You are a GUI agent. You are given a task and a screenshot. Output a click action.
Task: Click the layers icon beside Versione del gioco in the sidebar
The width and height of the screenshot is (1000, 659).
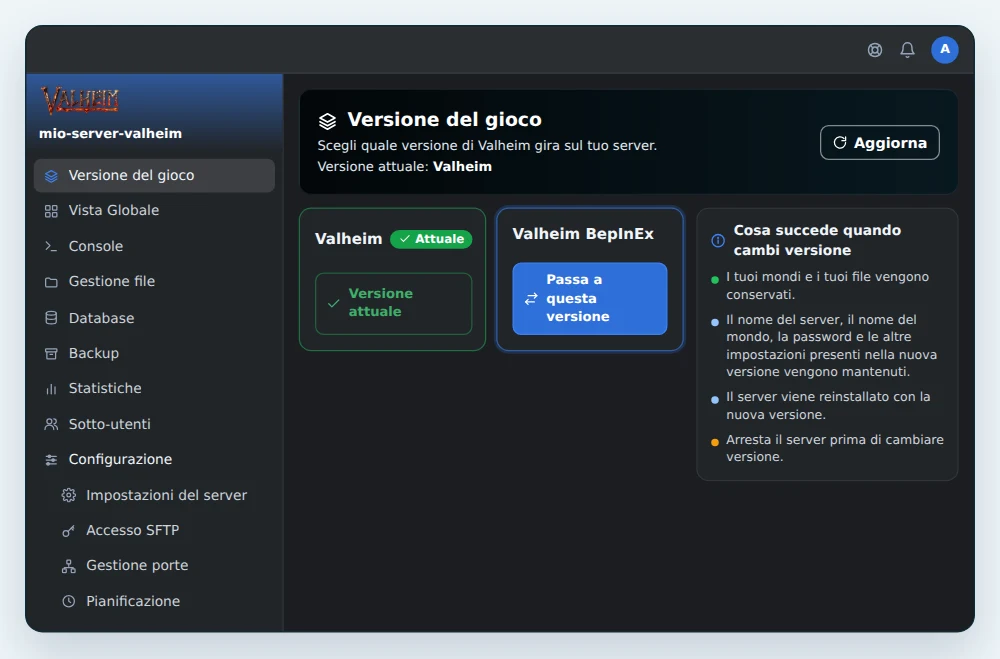52,176
